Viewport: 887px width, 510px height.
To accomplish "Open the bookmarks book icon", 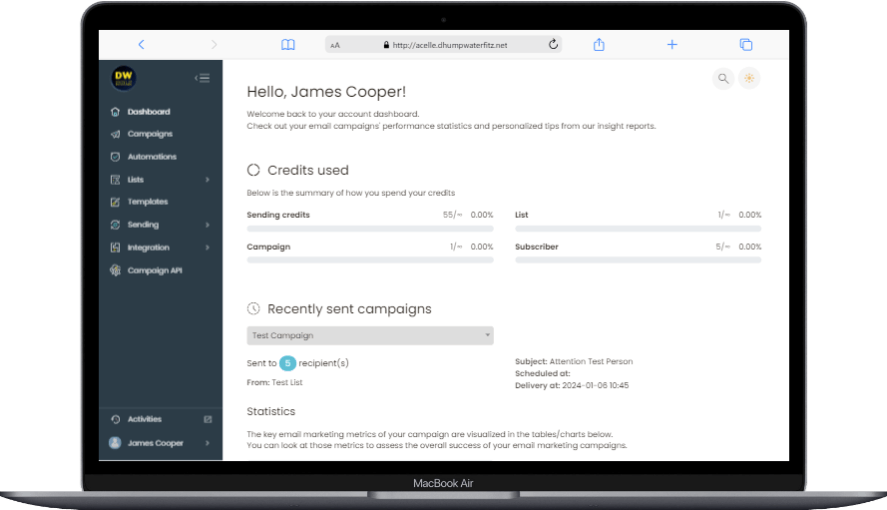I will 288,45.
